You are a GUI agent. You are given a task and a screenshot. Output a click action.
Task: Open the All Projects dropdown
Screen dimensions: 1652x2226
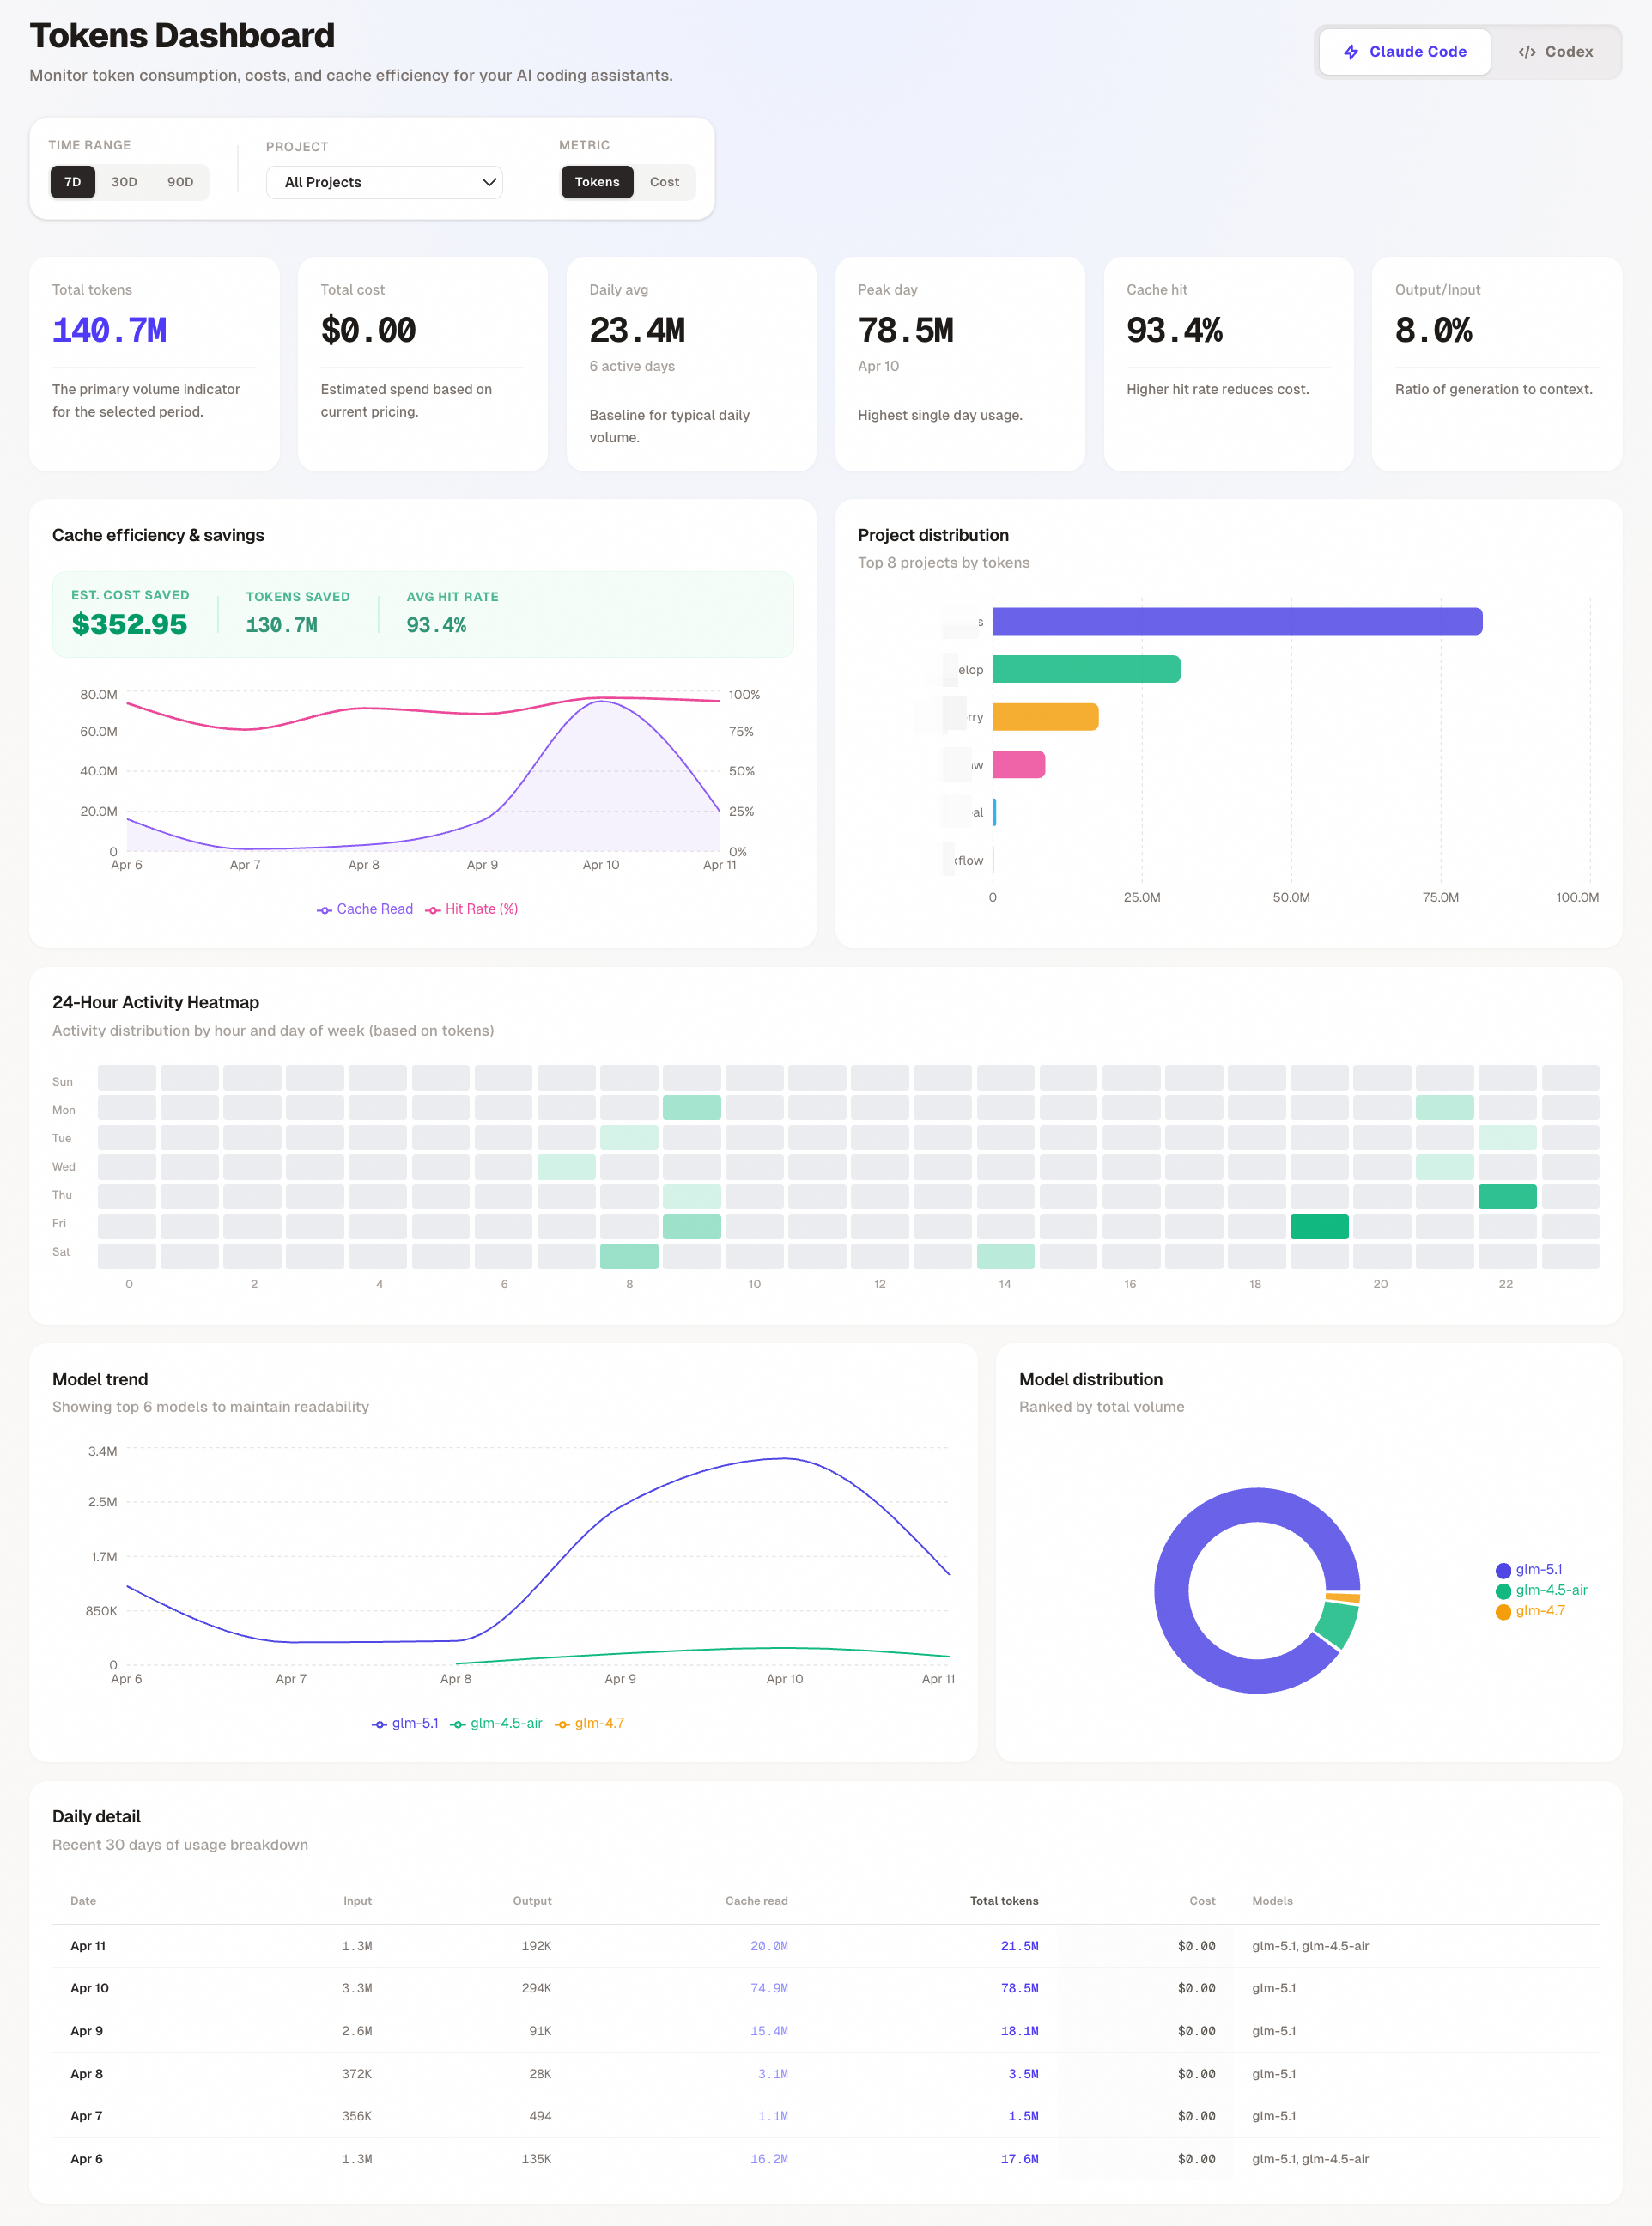point(384,182)
